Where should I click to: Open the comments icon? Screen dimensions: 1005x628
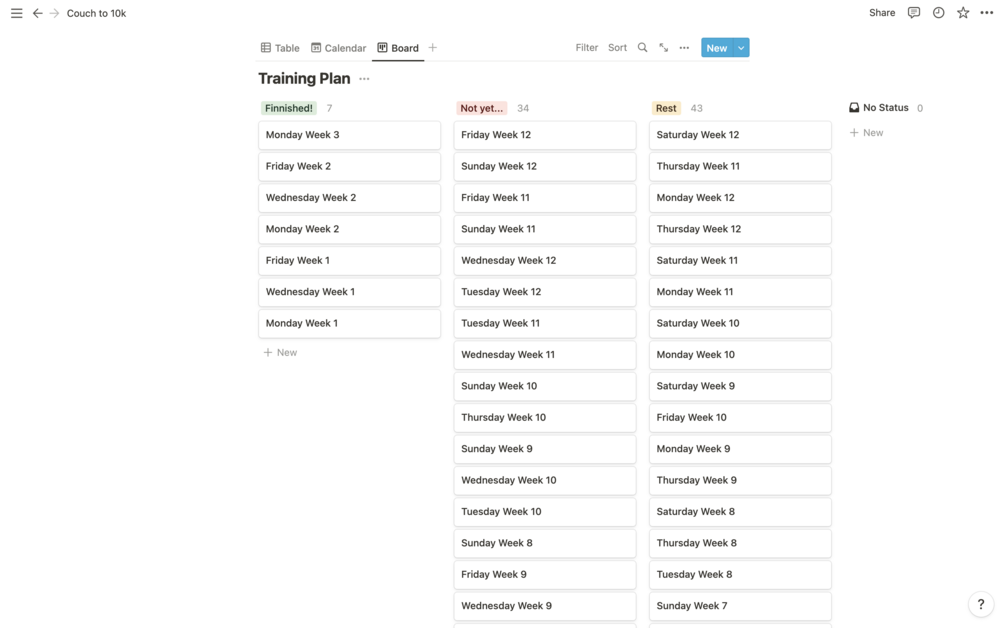913,13
